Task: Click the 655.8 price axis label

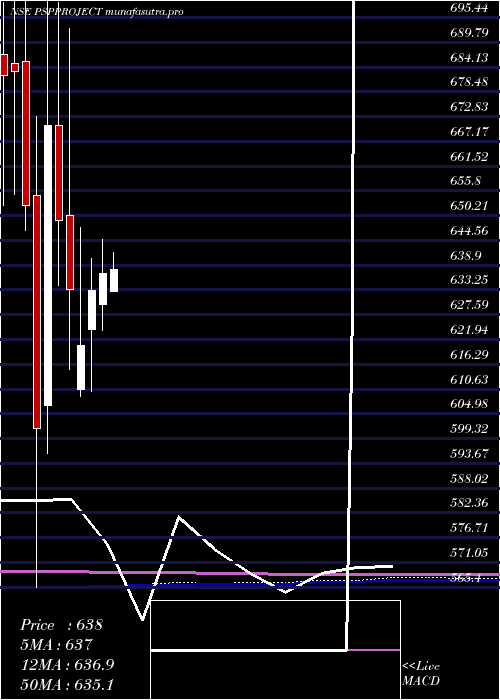Action: (x=465, y=181)
